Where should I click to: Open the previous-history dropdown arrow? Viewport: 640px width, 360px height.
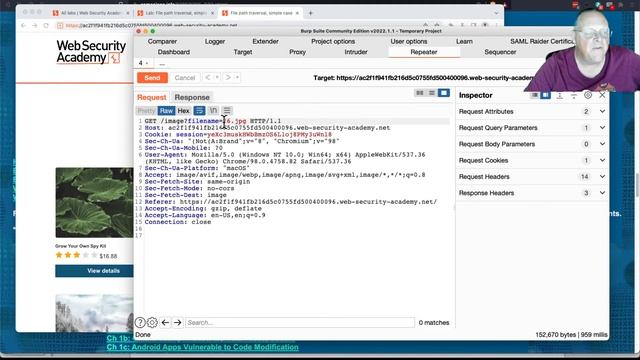pyautogui.click(x=217, y=77)
